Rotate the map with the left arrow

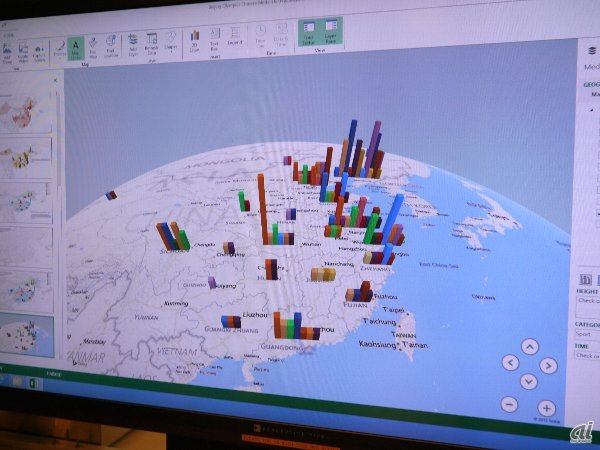coord(510,363)
